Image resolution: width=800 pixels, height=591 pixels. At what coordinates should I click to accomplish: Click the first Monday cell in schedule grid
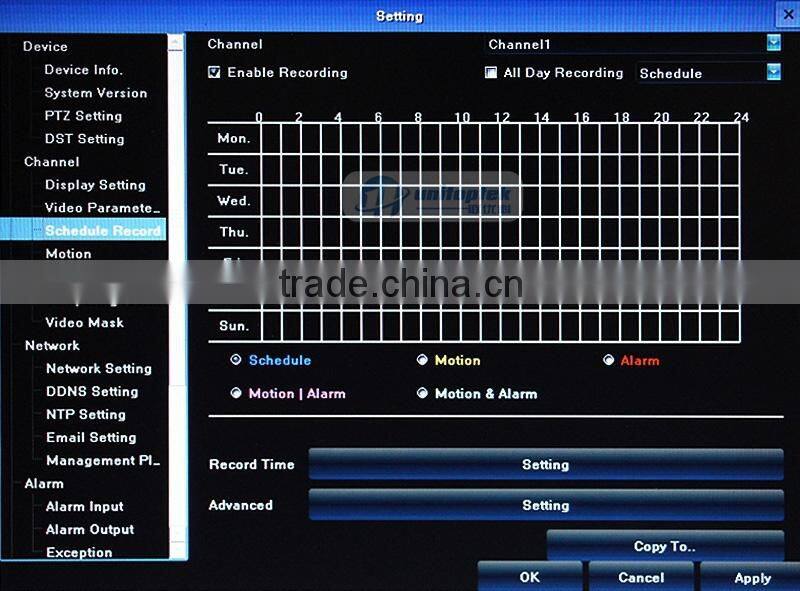(269, 139)
